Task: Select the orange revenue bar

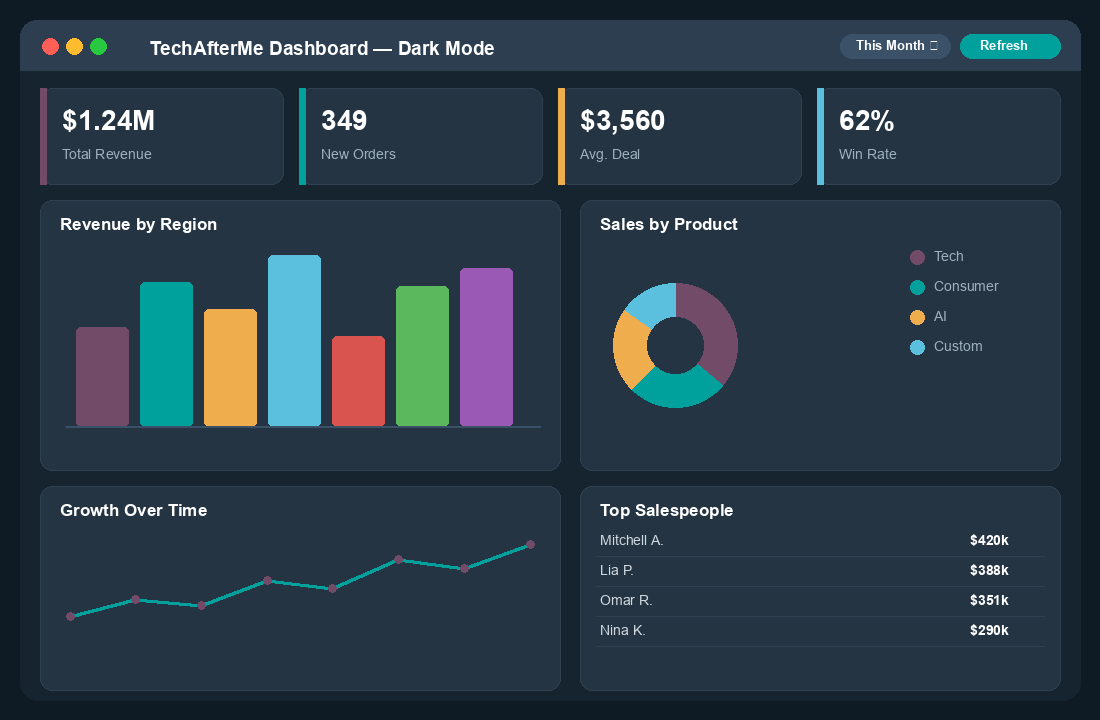Action: [x=230, y=367]
